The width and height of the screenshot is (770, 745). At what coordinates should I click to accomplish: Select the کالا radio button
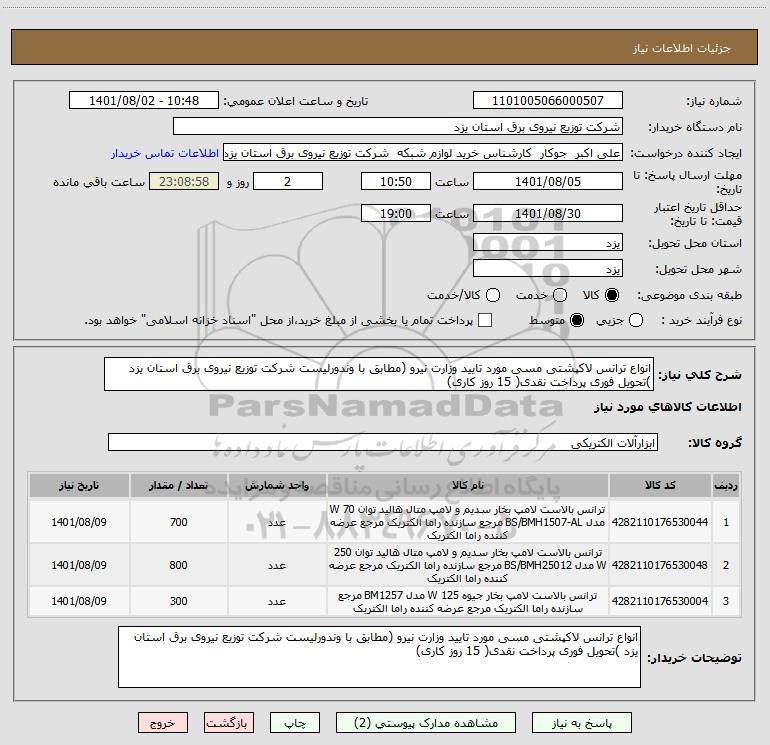pyautogui.click(x=612, y=295)
